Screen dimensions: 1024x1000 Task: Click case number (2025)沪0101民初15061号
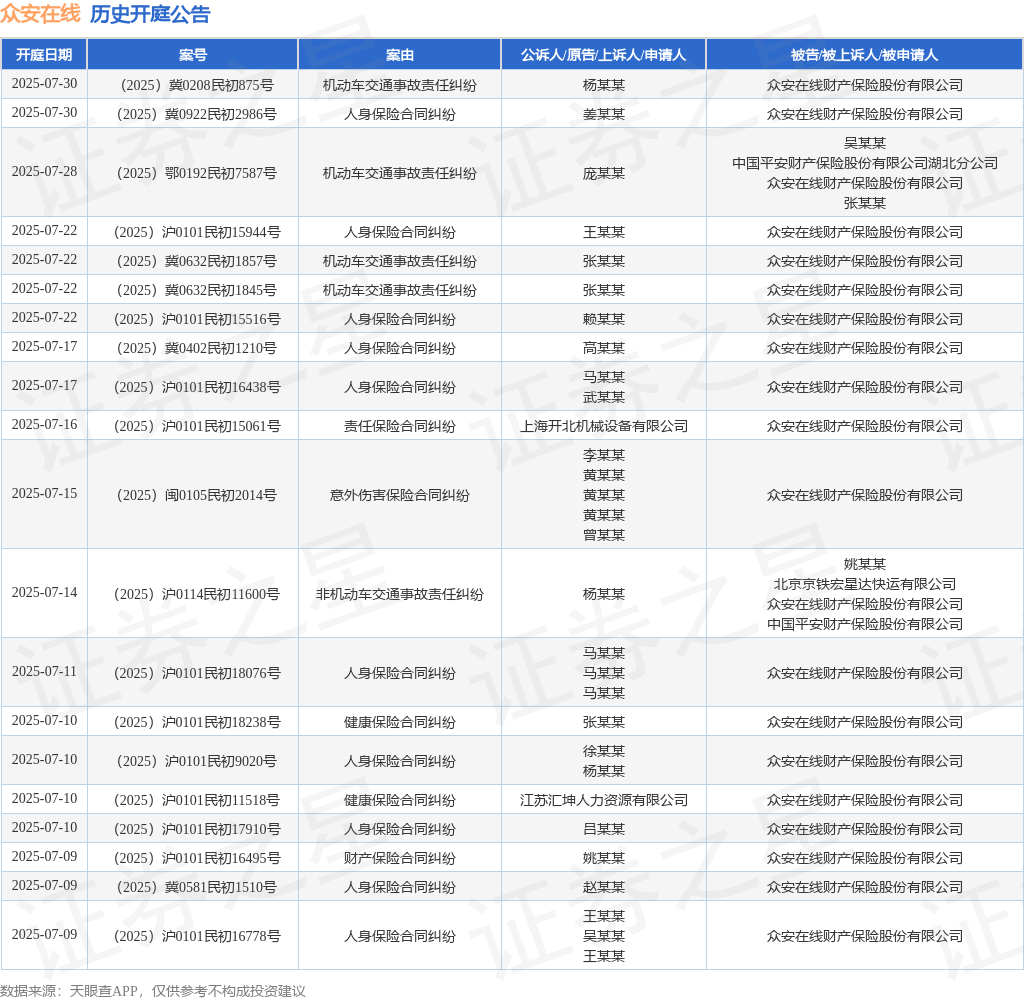197,427
